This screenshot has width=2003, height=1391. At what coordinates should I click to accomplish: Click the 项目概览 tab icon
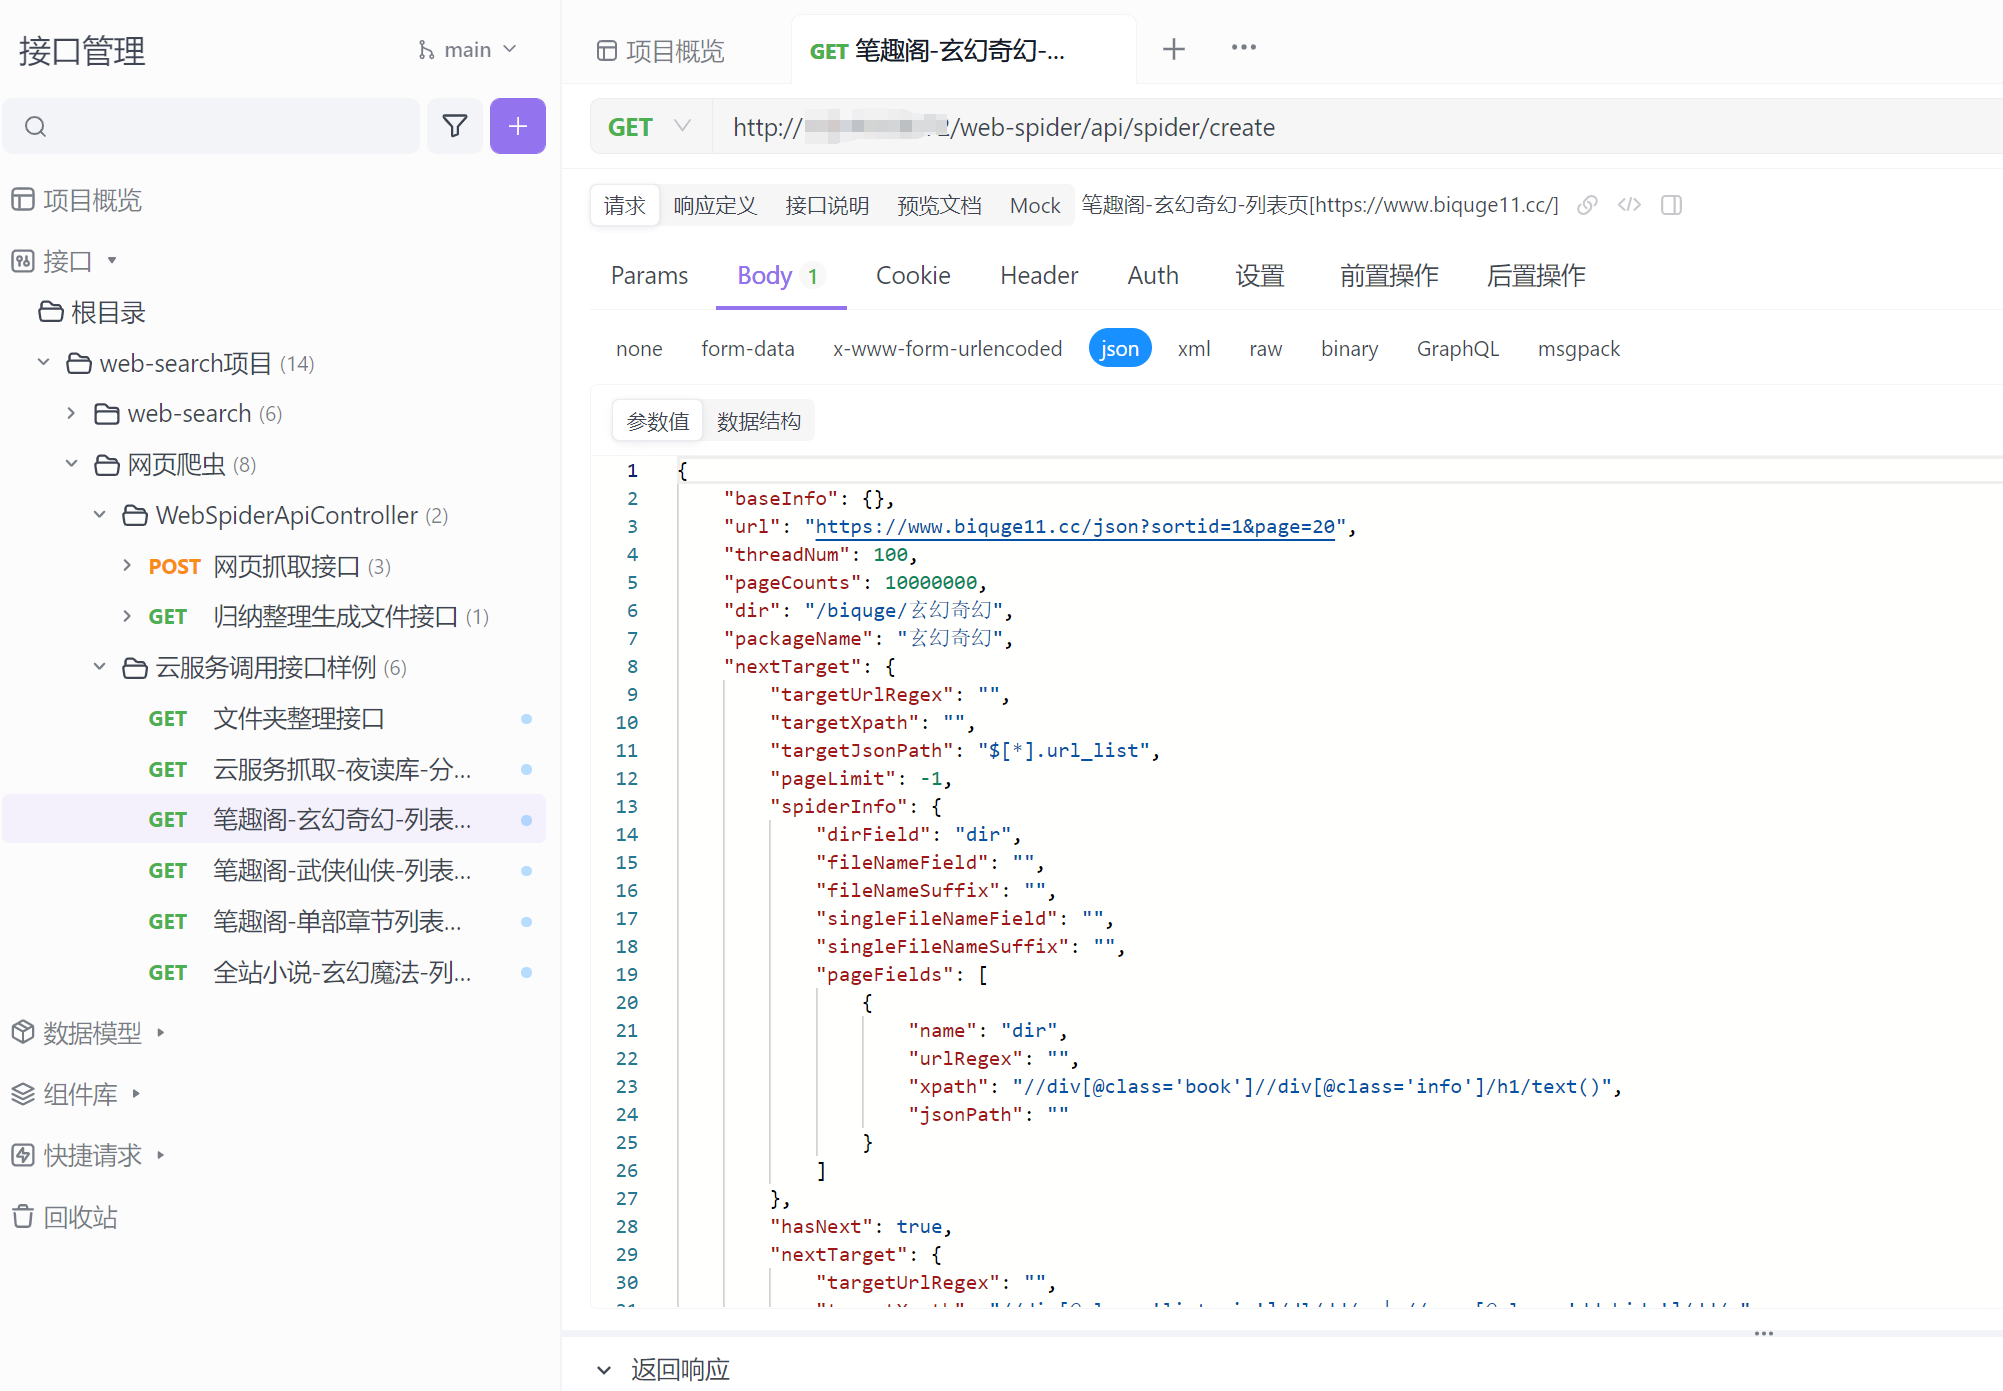(606, 51)
